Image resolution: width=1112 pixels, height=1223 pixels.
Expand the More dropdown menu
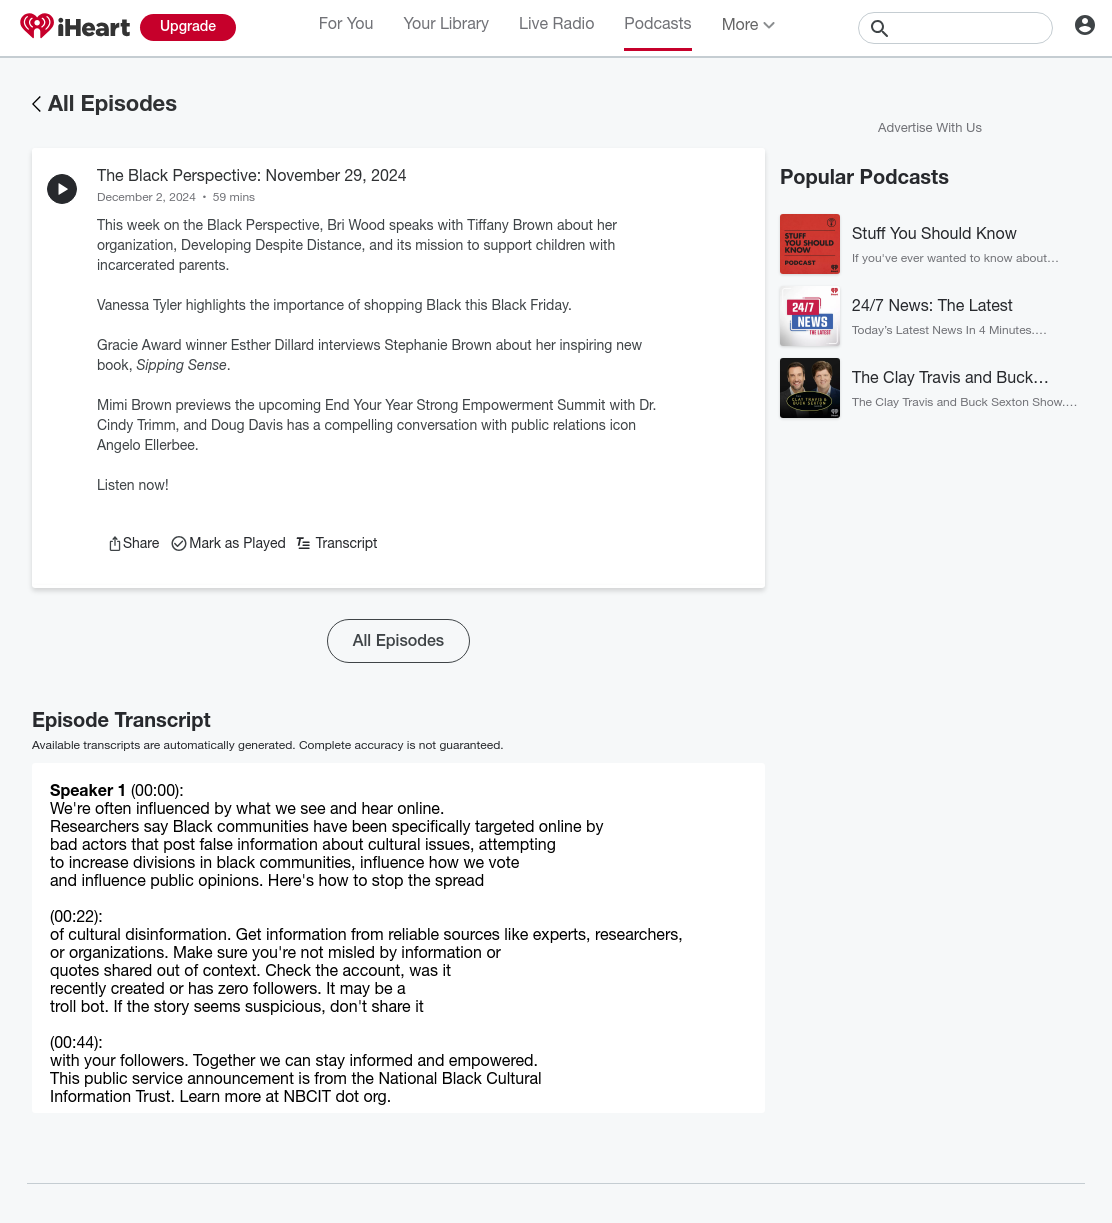(748, 25)
